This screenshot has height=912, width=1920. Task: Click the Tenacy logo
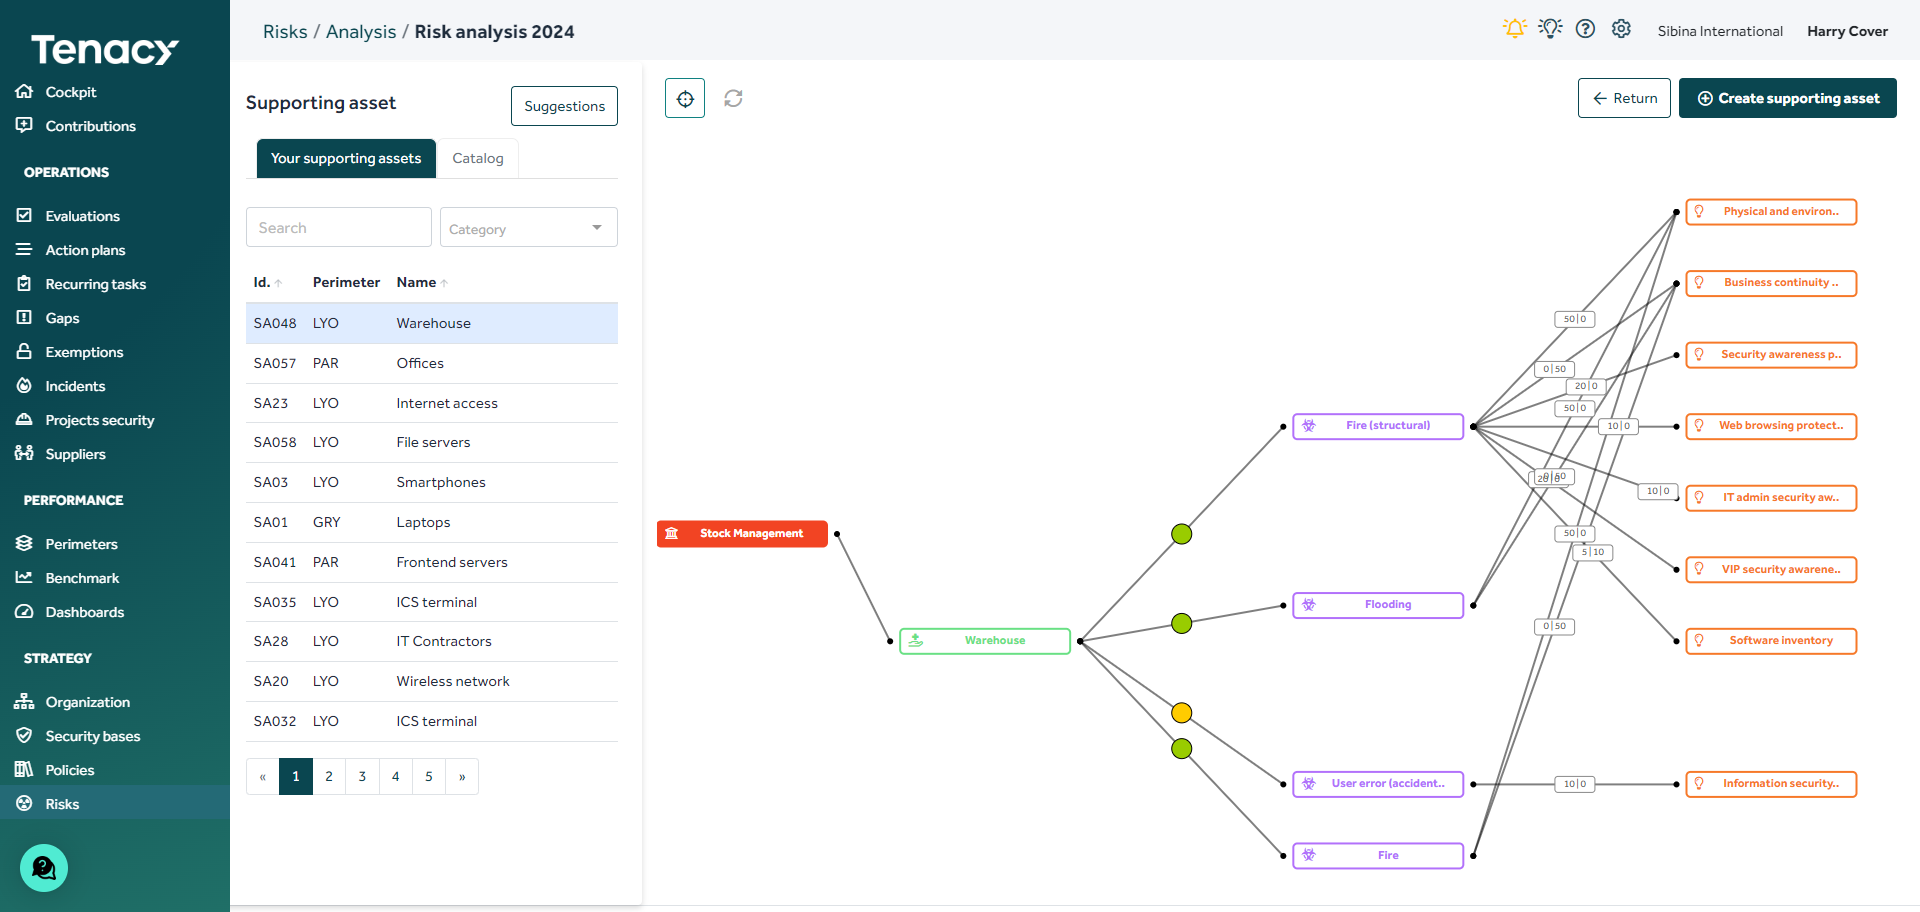point(104,49)
